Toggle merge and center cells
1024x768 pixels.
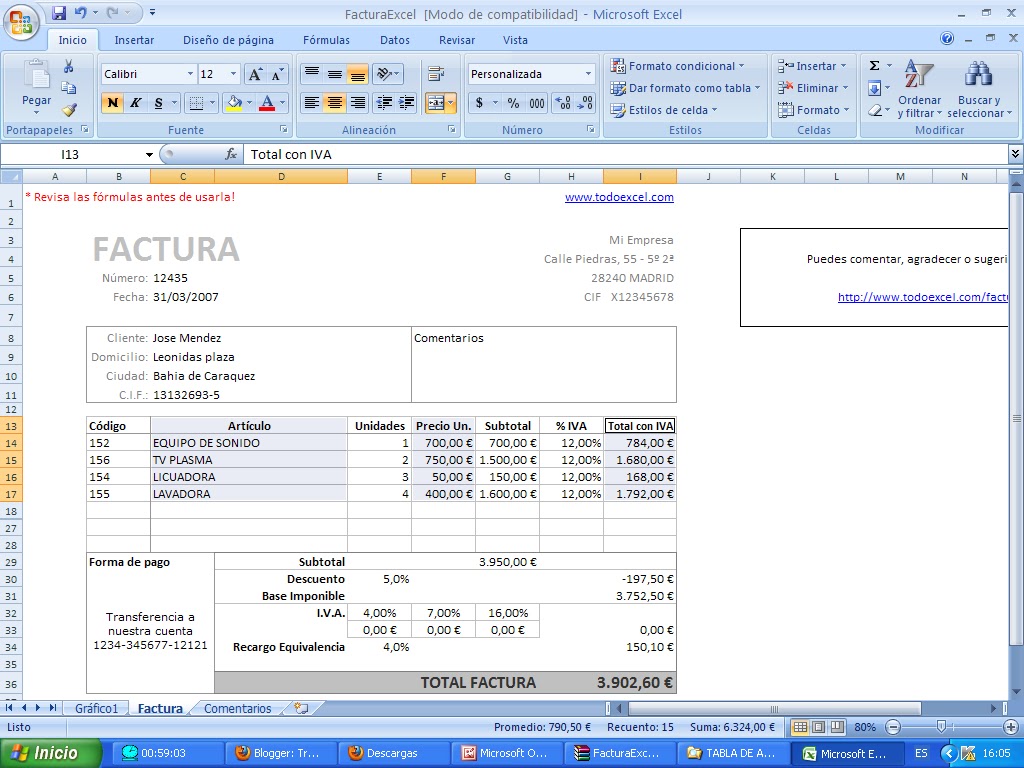(435, 102)
